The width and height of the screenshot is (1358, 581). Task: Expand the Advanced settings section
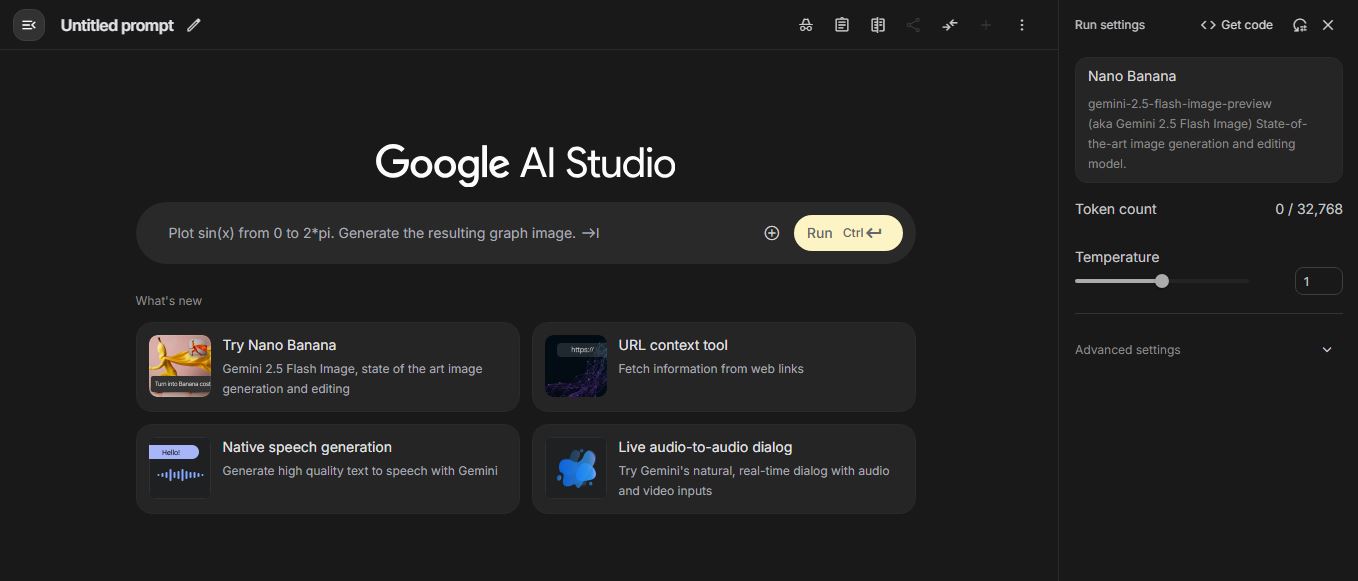tap(1208, 350)
